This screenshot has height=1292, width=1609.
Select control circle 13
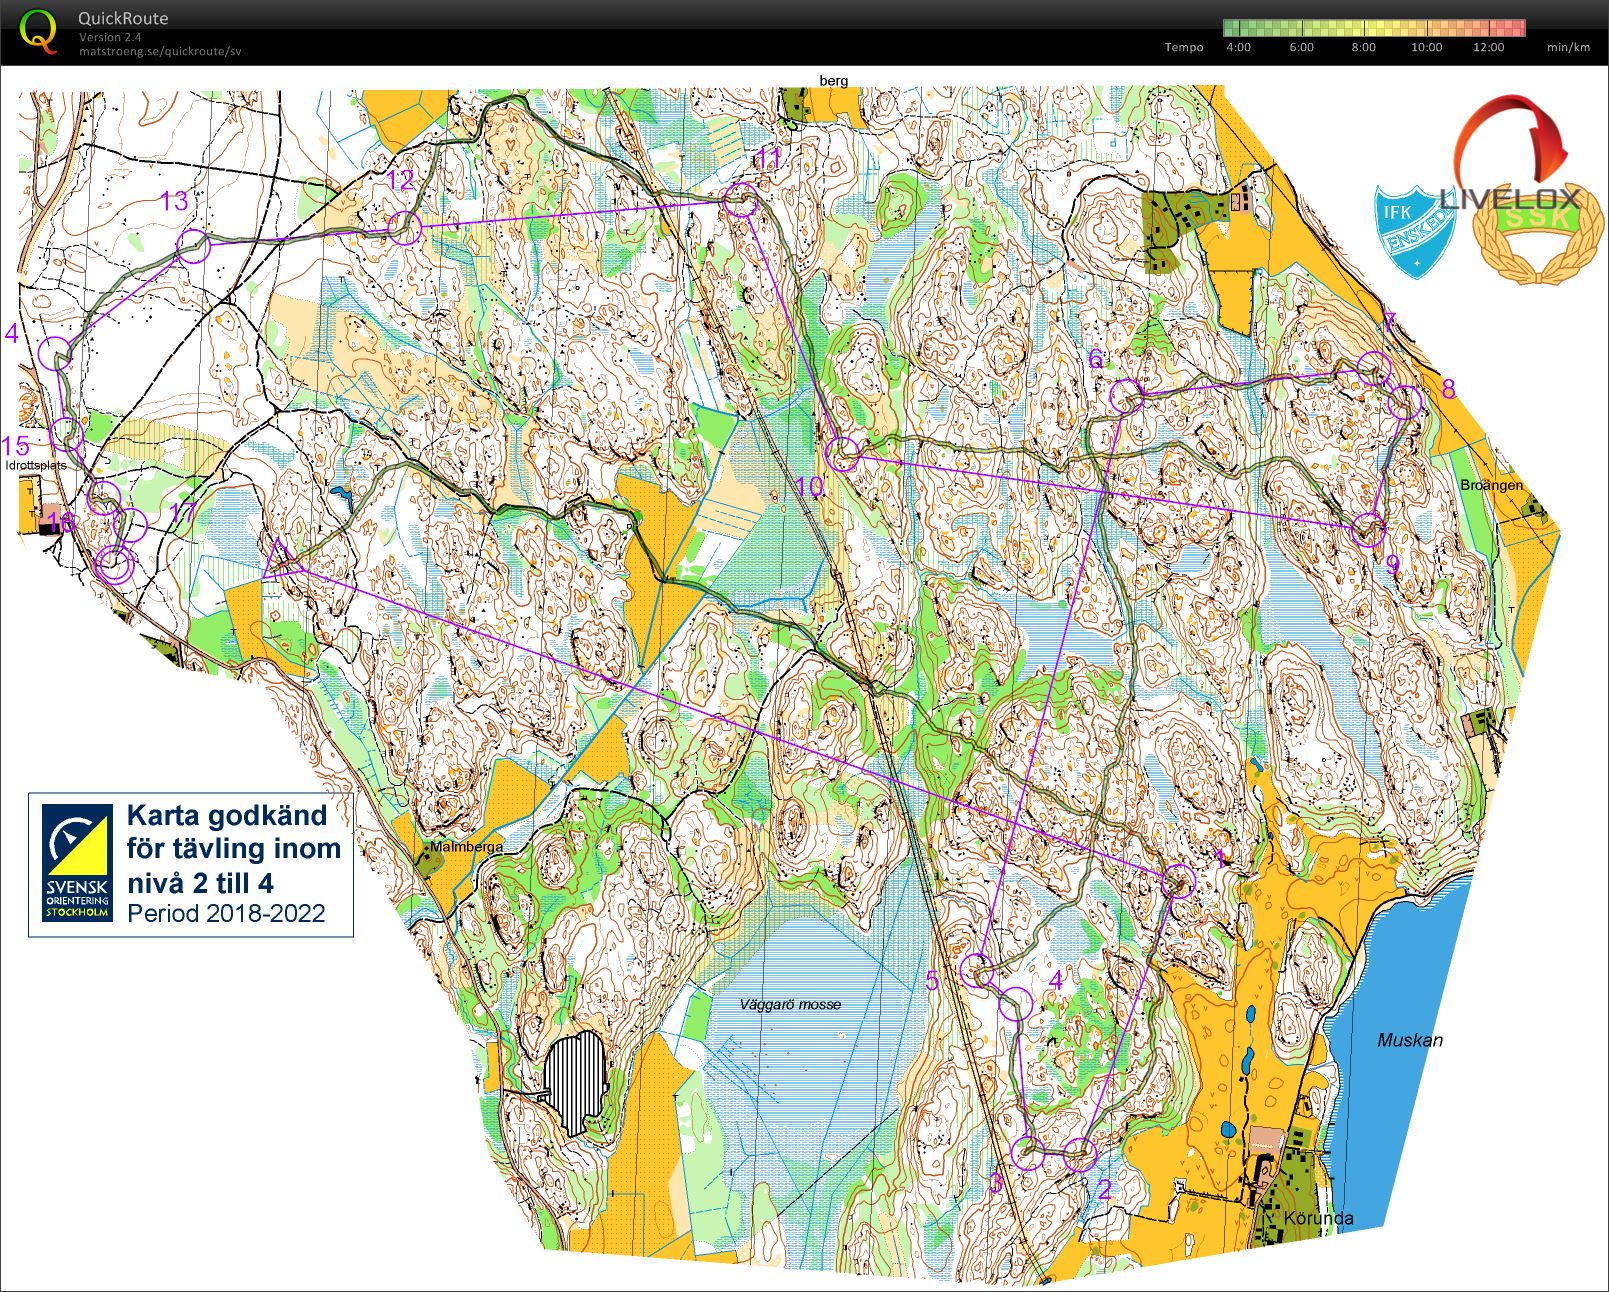point(194,246)
